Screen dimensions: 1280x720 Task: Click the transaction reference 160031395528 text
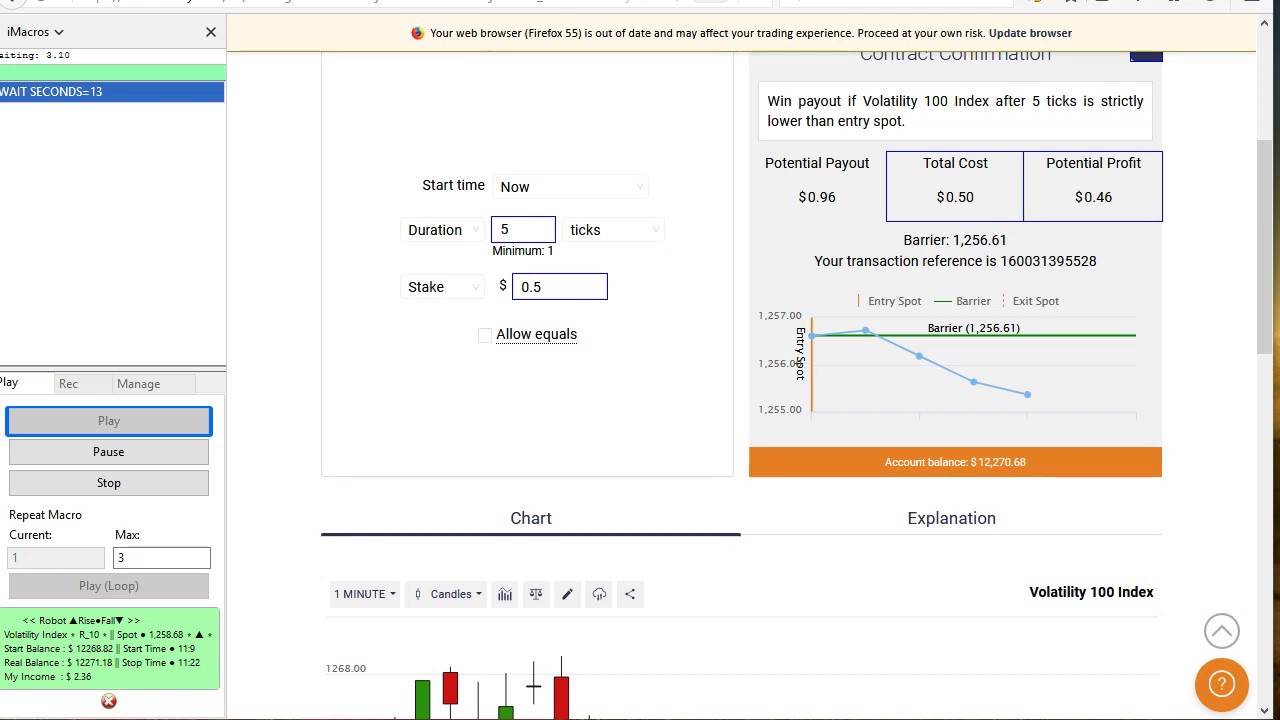pyautogui.click(x=955, y=261)
